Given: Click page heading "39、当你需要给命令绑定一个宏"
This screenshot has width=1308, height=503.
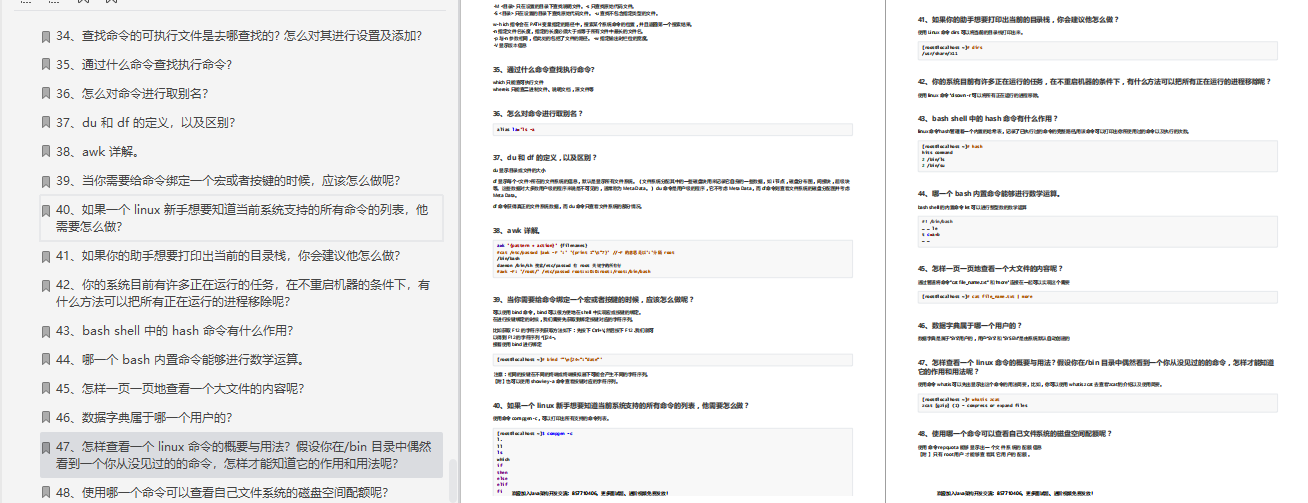Looking at the screenshot, I should point(593,299).
